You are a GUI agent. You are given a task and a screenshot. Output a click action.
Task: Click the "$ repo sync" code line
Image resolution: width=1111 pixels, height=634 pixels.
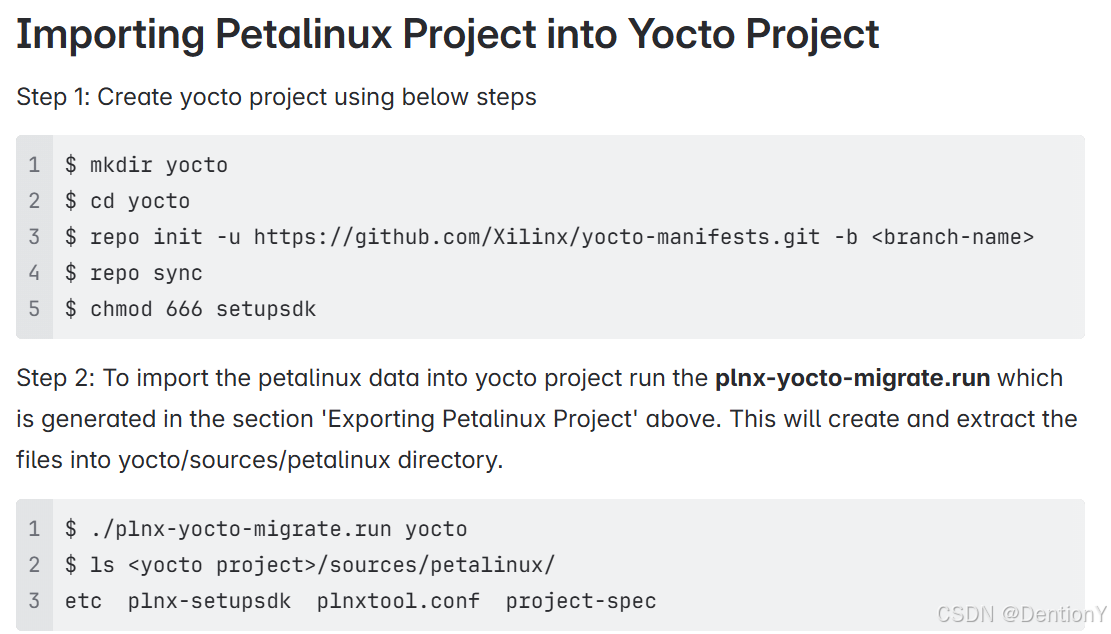tap(133, 273)
